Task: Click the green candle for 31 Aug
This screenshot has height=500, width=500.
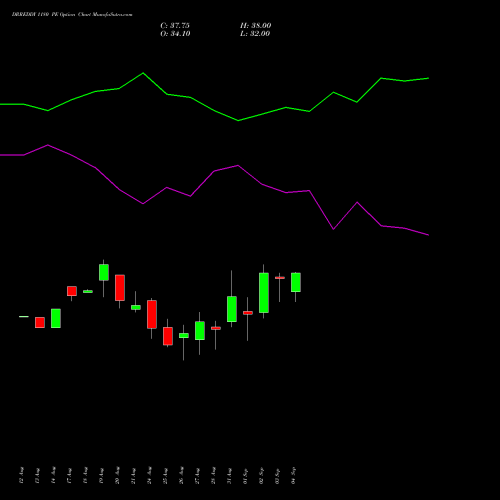Action: (x=232, y=309)
